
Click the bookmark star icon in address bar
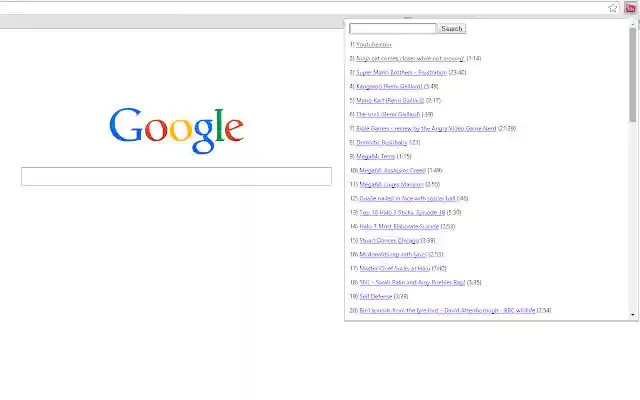(612, 8)
